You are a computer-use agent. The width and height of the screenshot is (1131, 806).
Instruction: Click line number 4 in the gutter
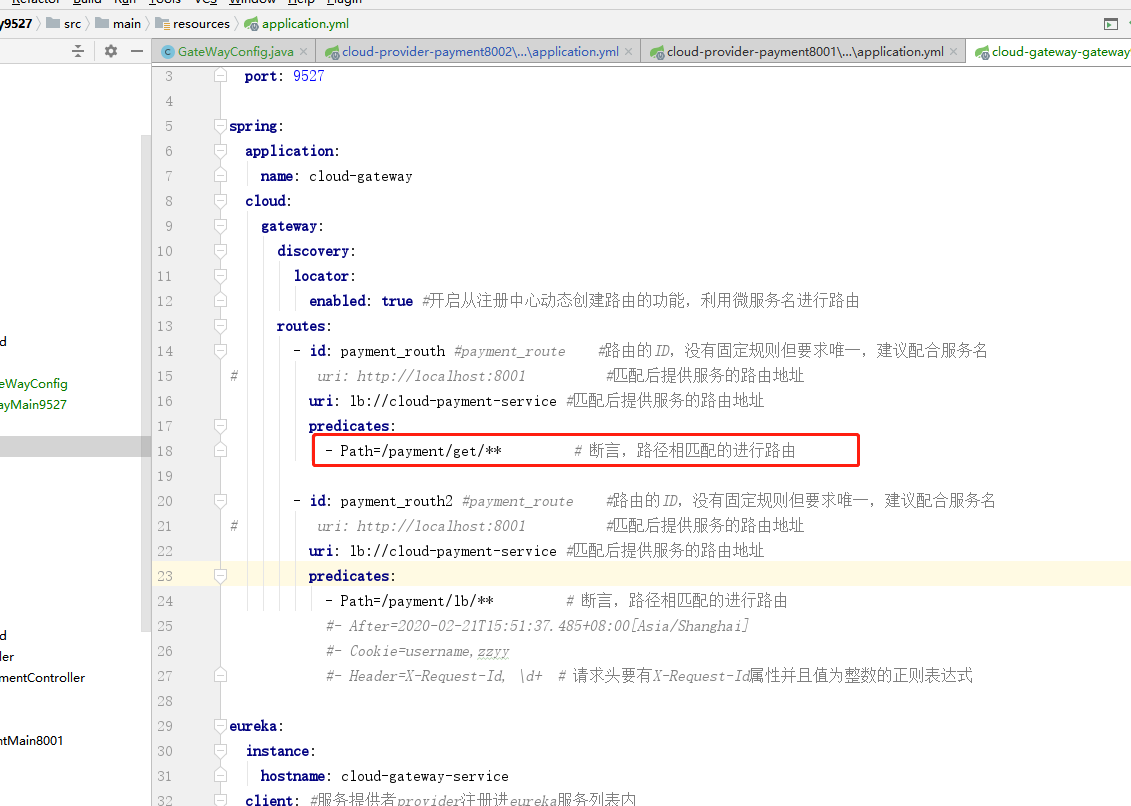pyautogui.click(x=170, y=101)
